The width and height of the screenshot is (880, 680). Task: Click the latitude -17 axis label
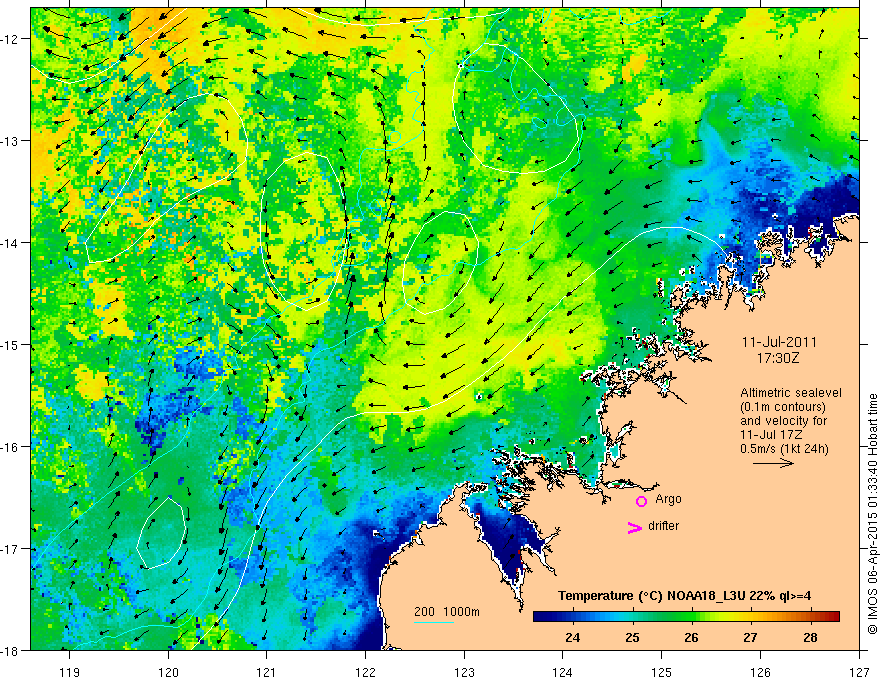pyautogui.click(x=10, y=549)
